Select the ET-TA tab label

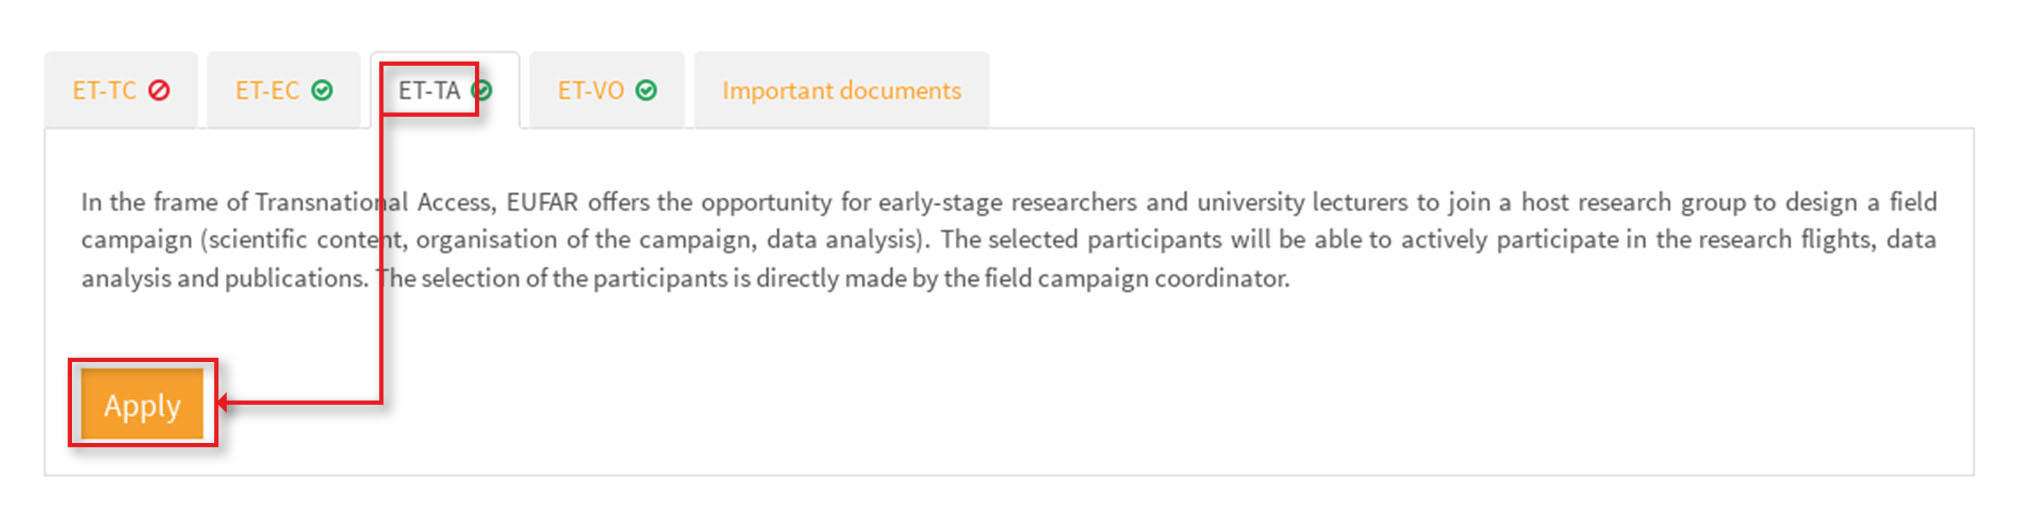pos(429,90)
